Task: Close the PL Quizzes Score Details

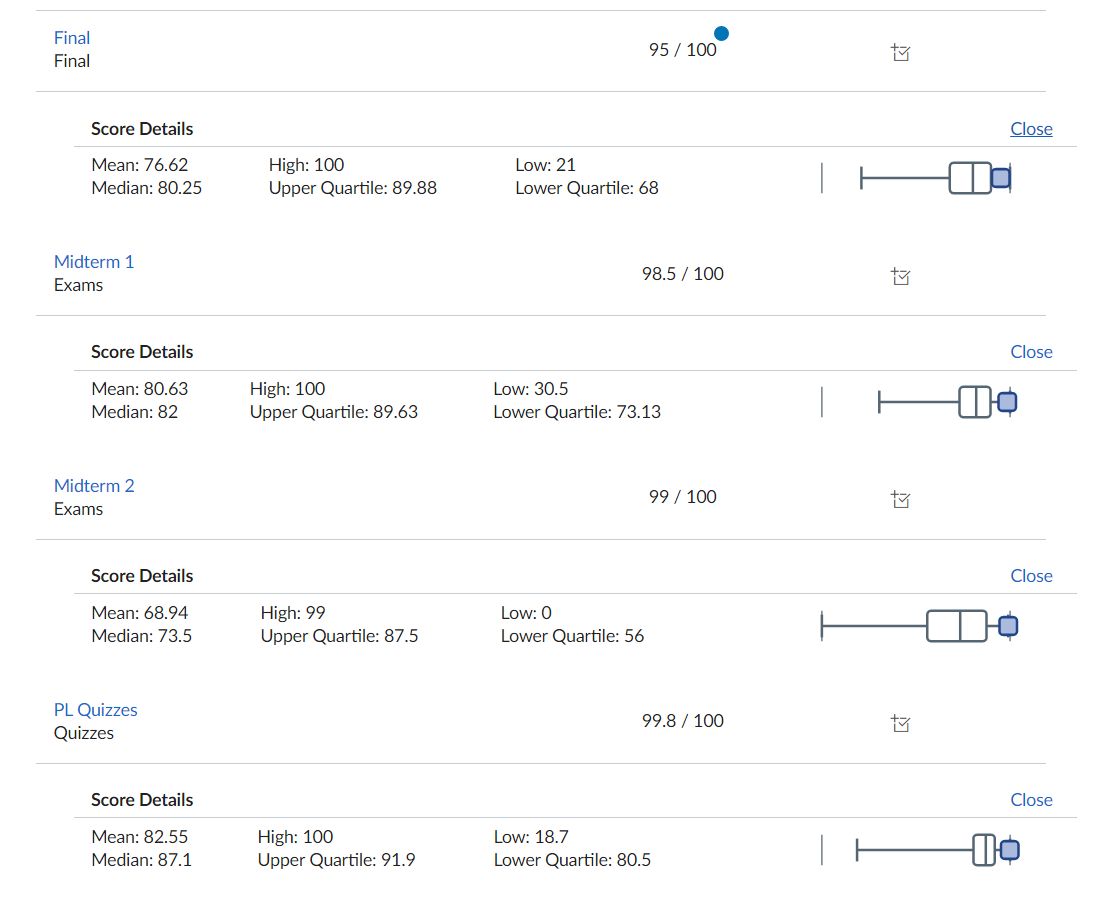Action: pos(1031,800)
